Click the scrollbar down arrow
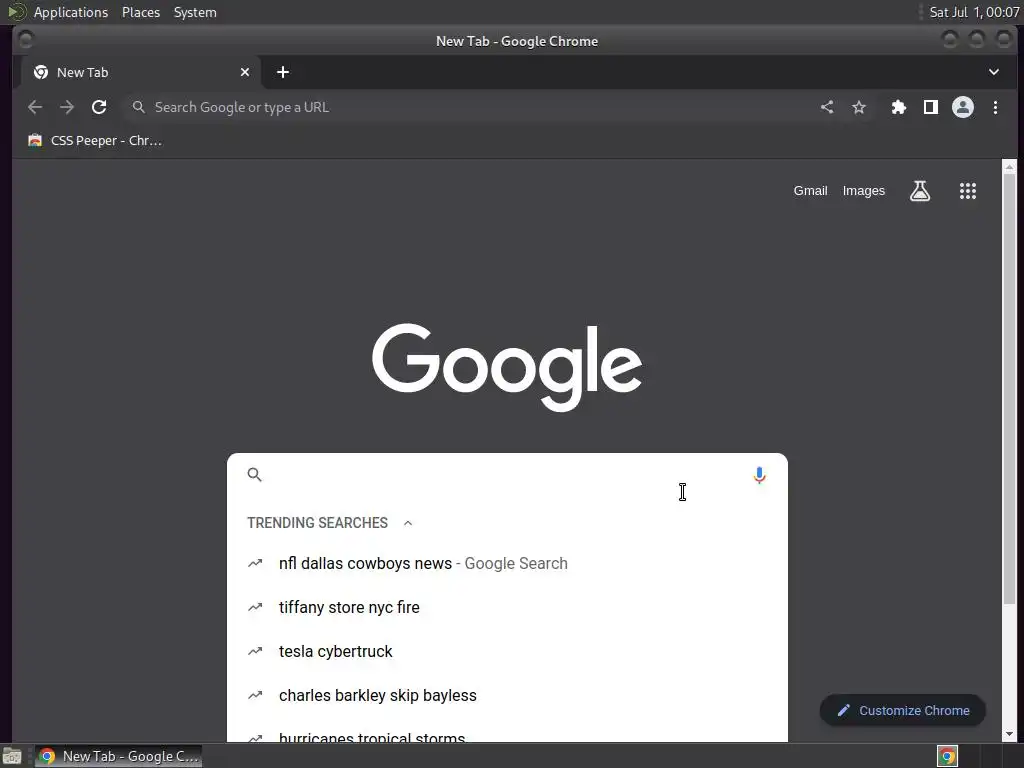 click(1010, 734)
